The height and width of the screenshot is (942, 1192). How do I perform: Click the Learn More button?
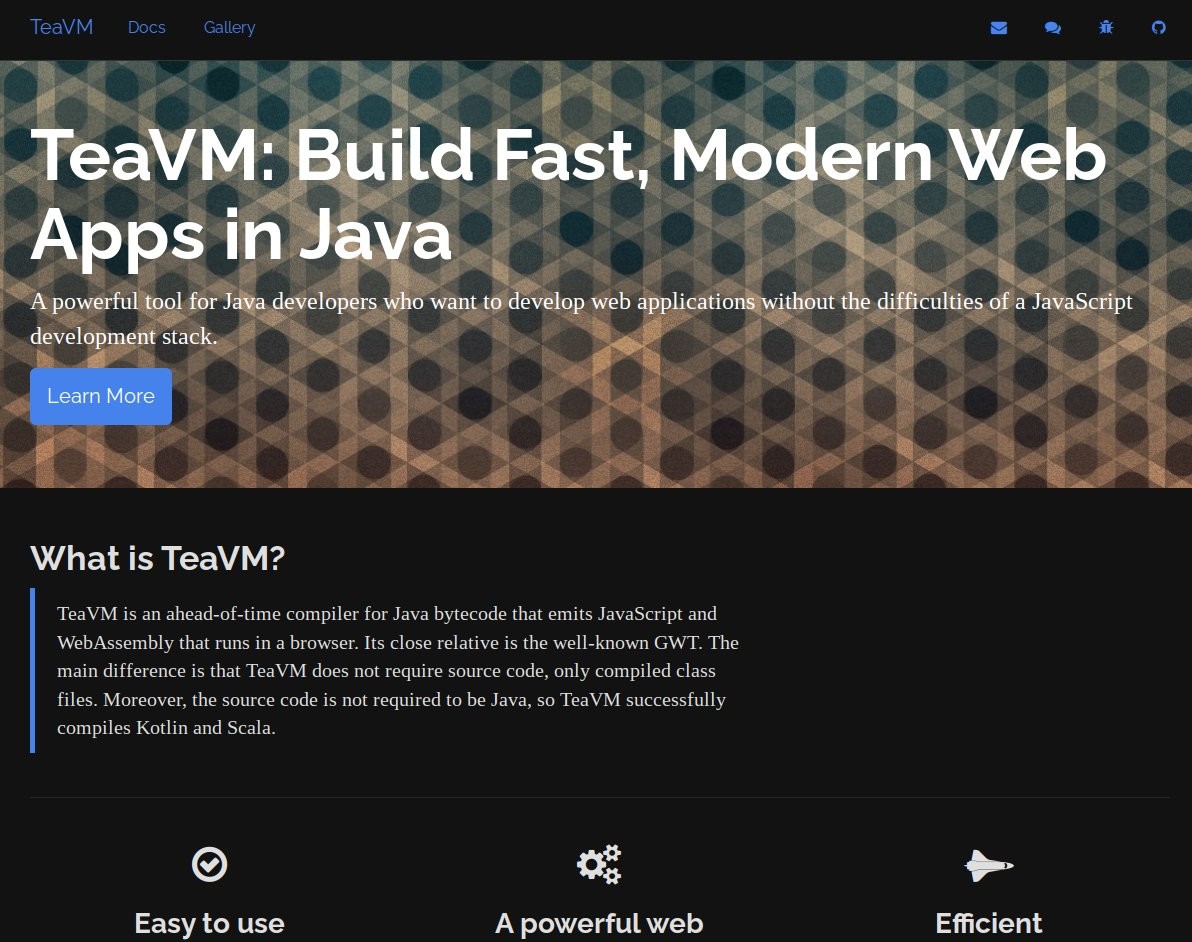101,396
